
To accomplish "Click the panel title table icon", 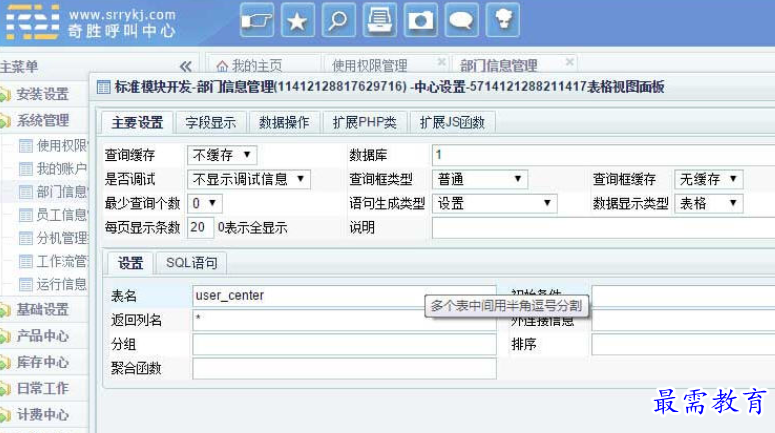I will pos(104,87).
